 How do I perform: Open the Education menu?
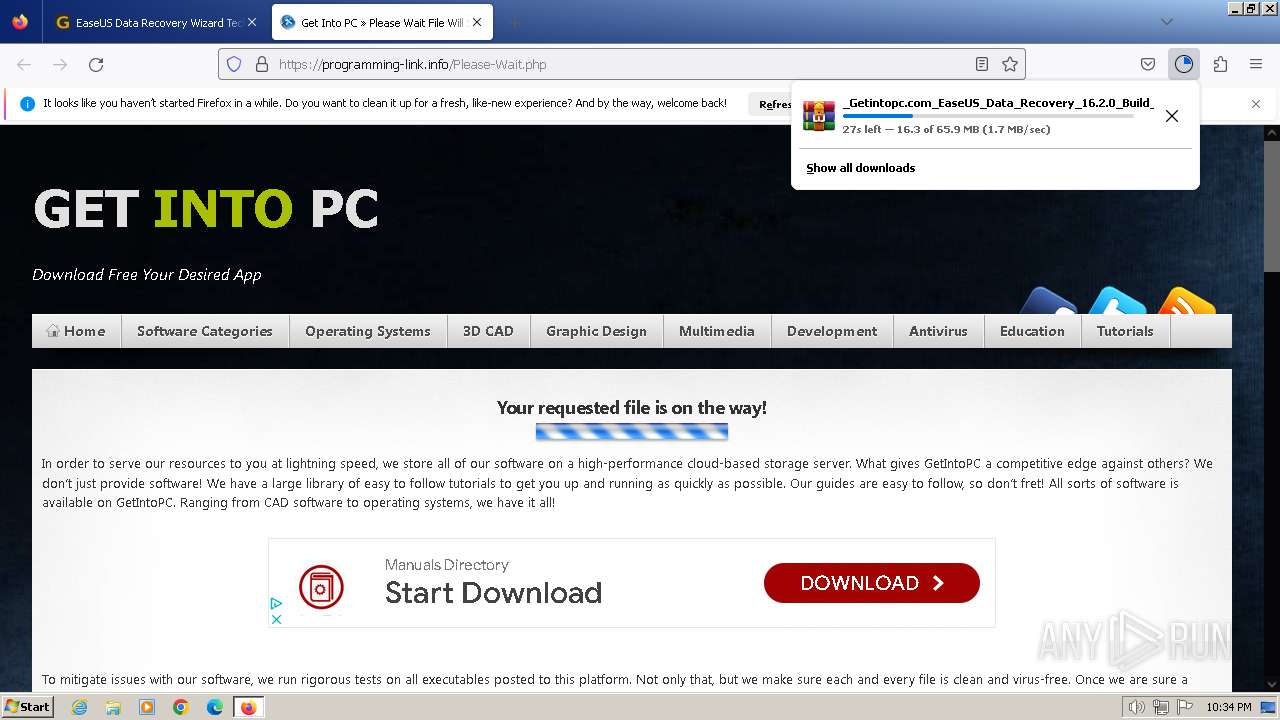click(1032, 331)
